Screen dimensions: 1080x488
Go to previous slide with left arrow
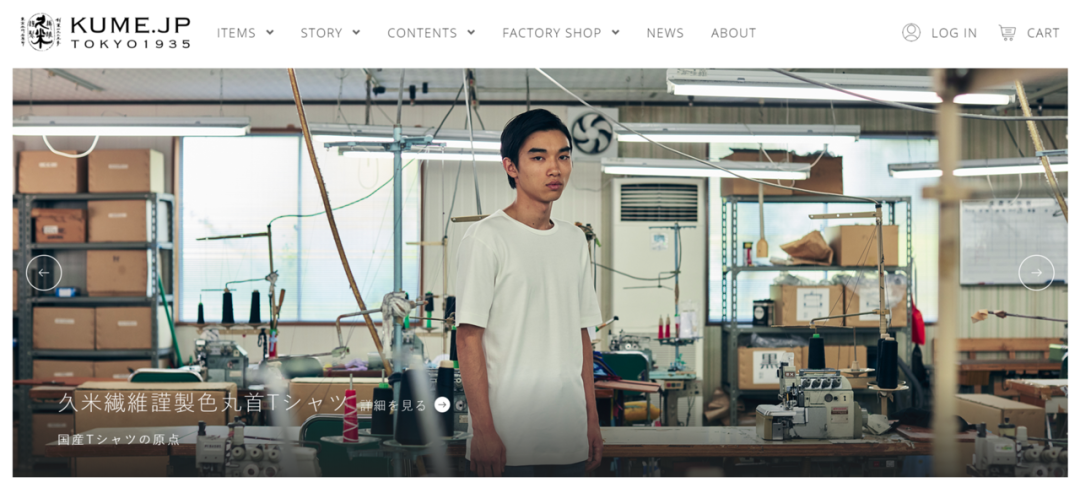coord(44,273)
